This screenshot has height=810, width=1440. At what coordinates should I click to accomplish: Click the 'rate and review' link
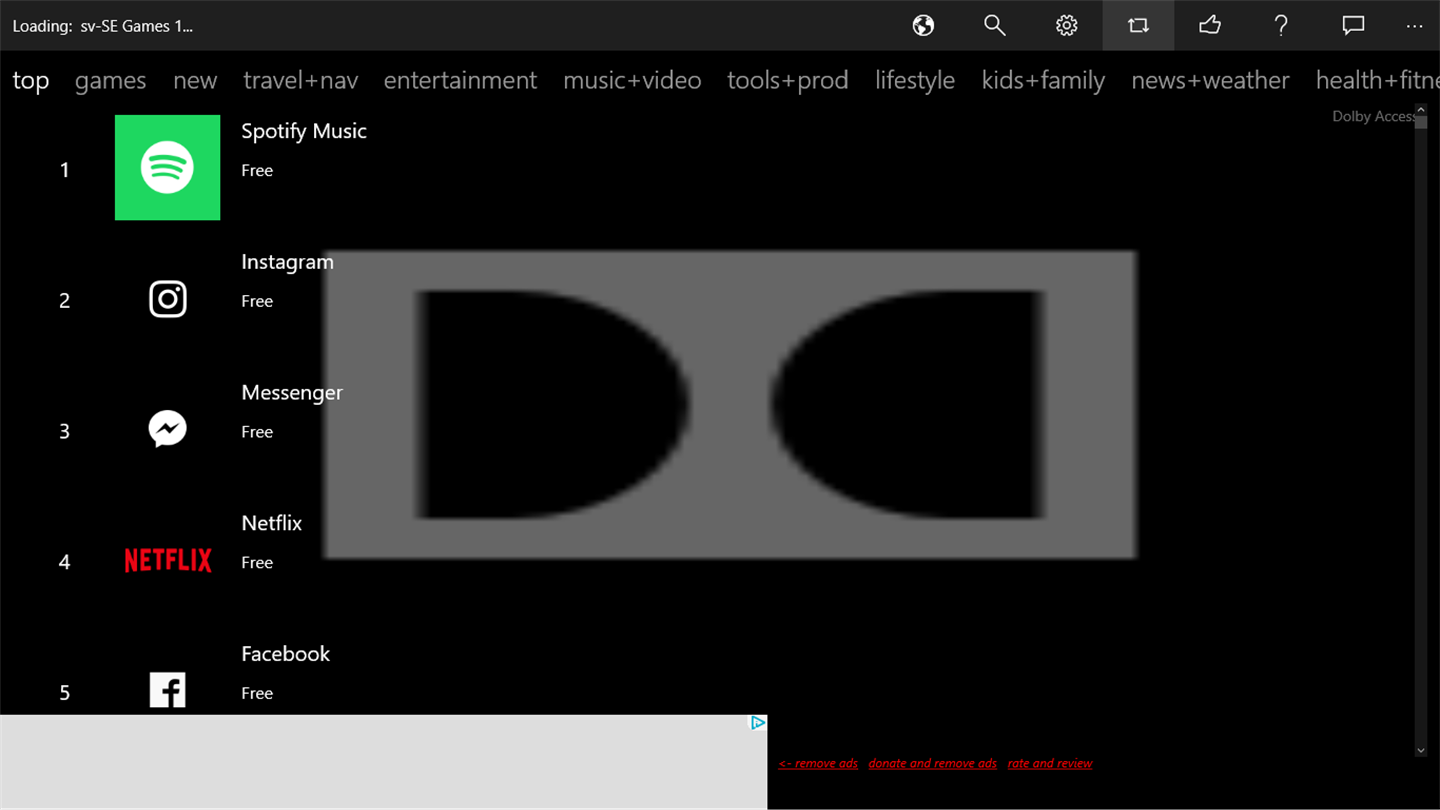coord(1050,763)
